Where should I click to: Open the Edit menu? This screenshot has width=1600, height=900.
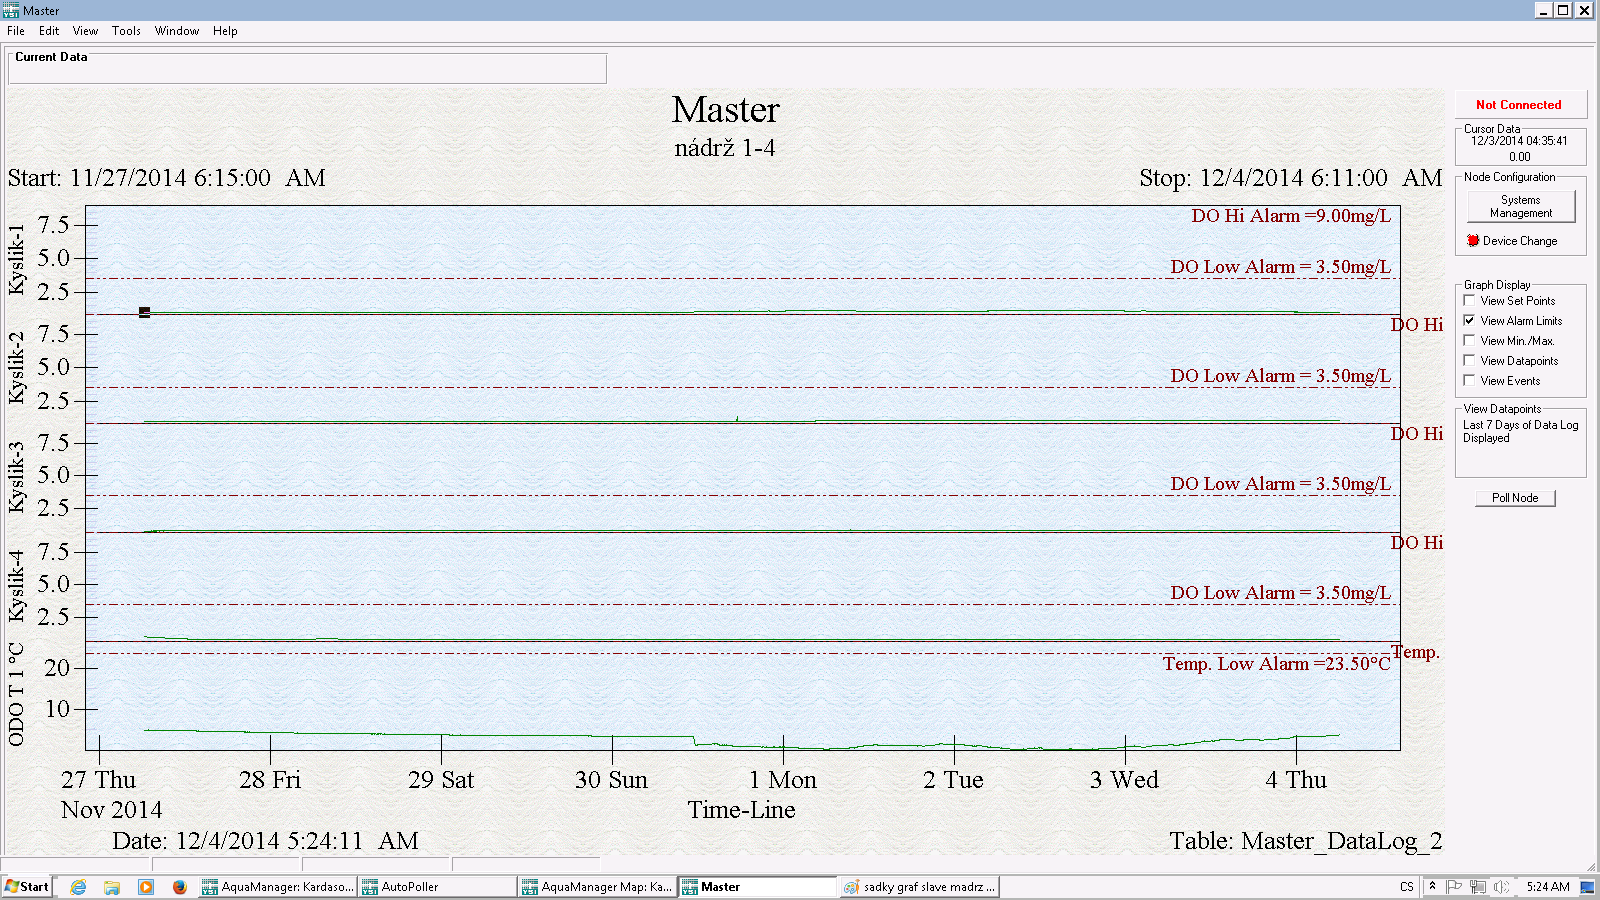coord(49,31)
